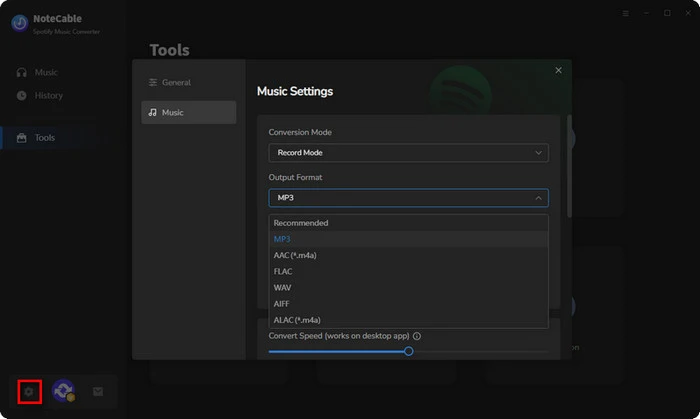Choose MP3 from the format list
The height and width of the screenshot is (419, 700).
[282, 239]
